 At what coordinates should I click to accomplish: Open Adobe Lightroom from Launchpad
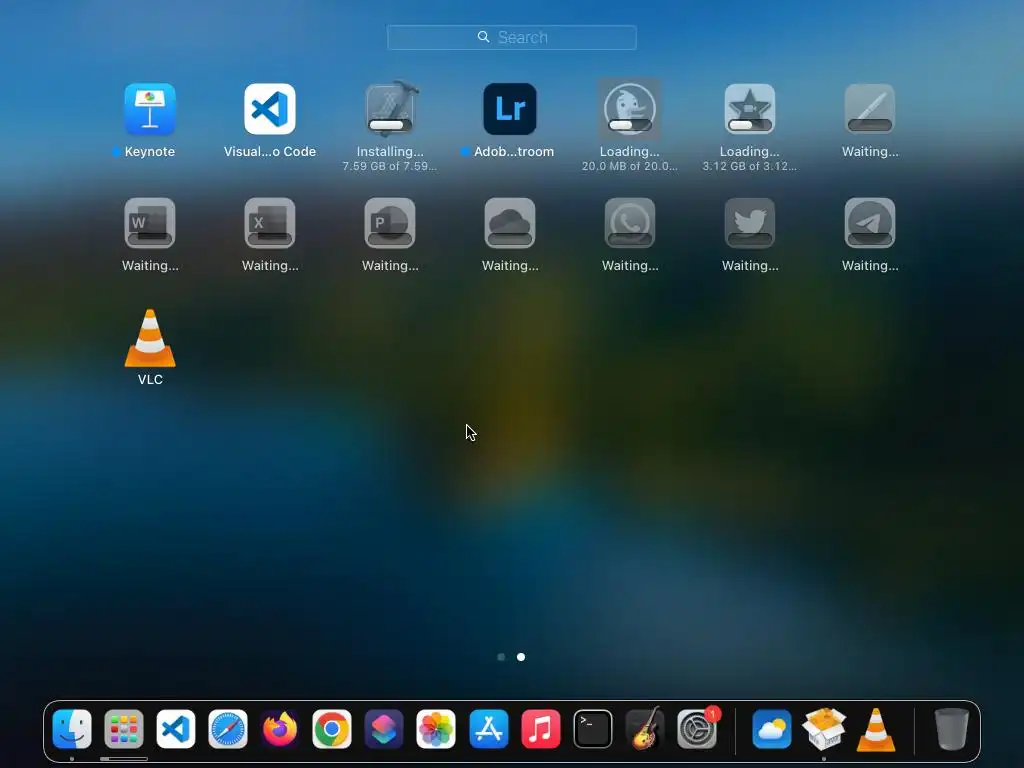pyautogui.click(x=510, y=109)
